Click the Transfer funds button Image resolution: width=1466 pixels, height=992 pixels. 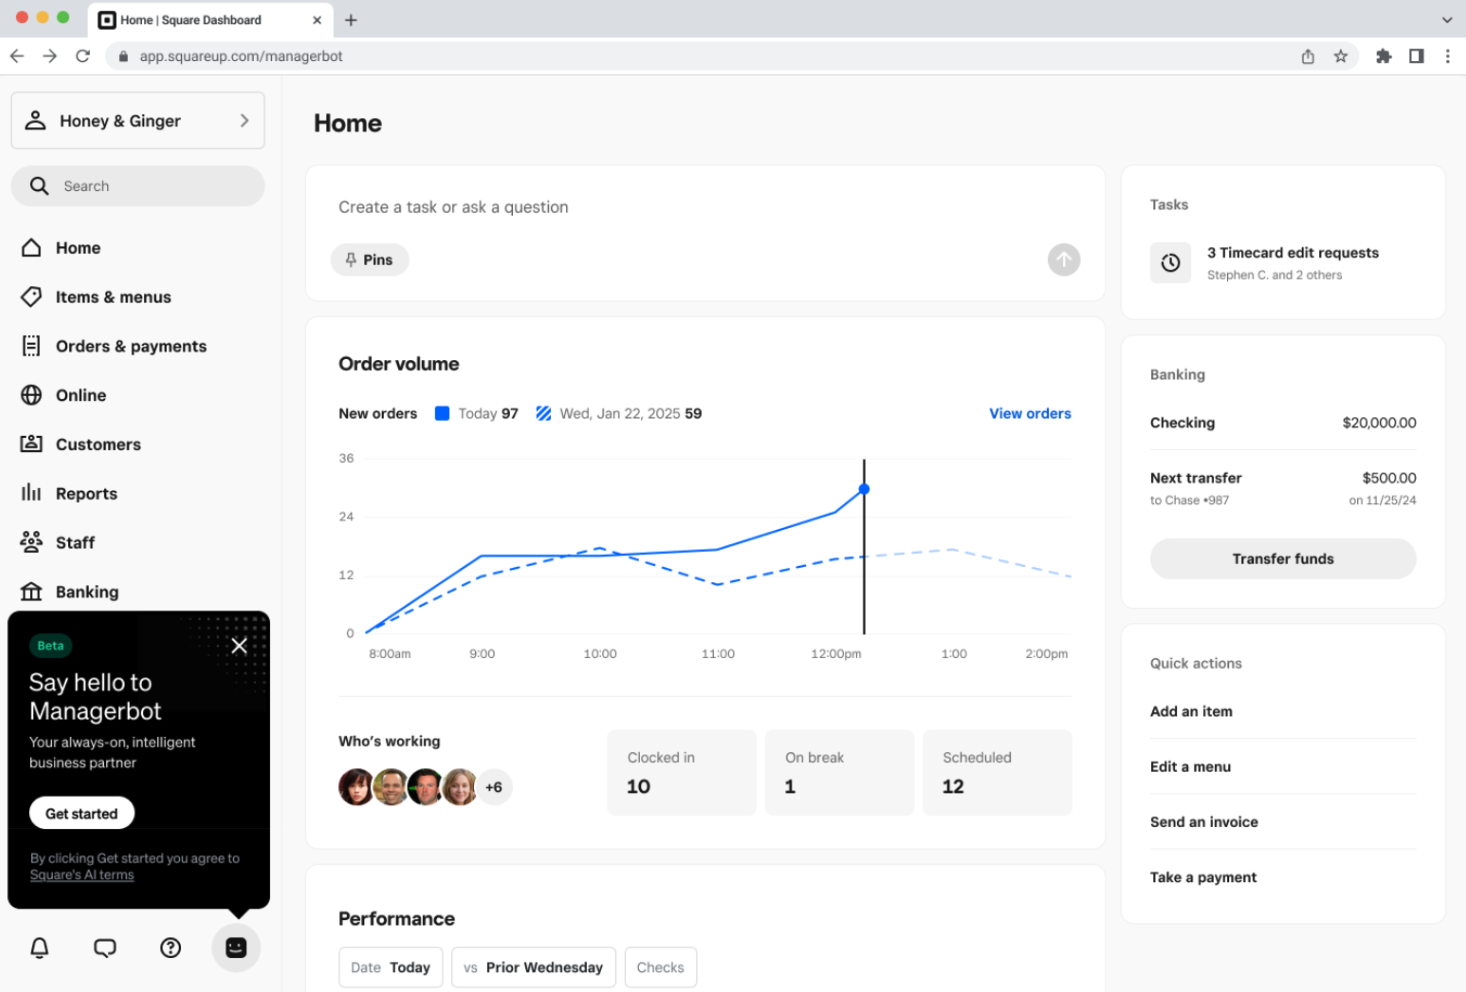coord(1283,559)
